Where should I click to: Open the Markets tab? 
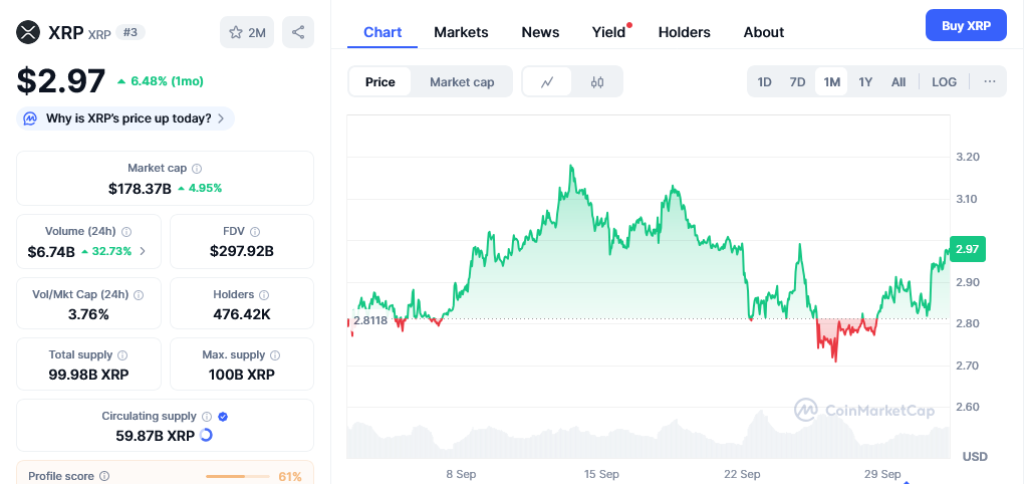point(461,32)
